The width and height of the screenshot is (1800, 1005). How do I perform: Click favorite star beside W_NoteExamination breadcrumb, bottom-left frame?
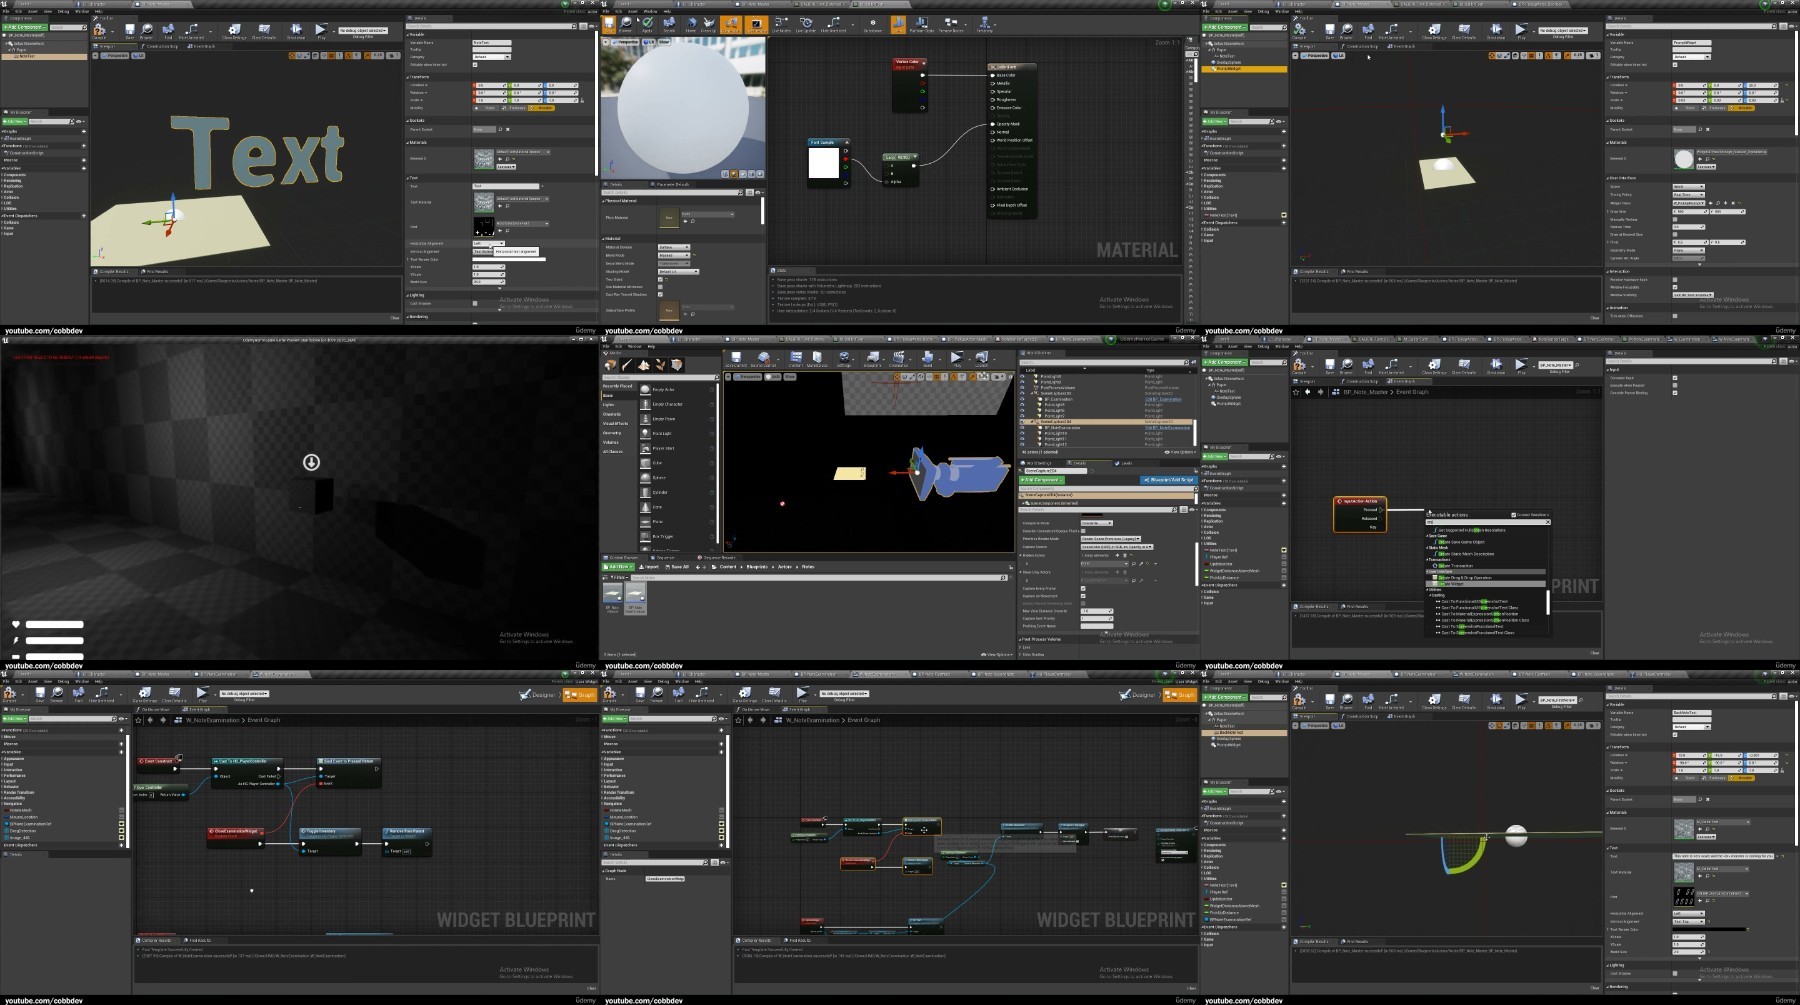point(138,720)
